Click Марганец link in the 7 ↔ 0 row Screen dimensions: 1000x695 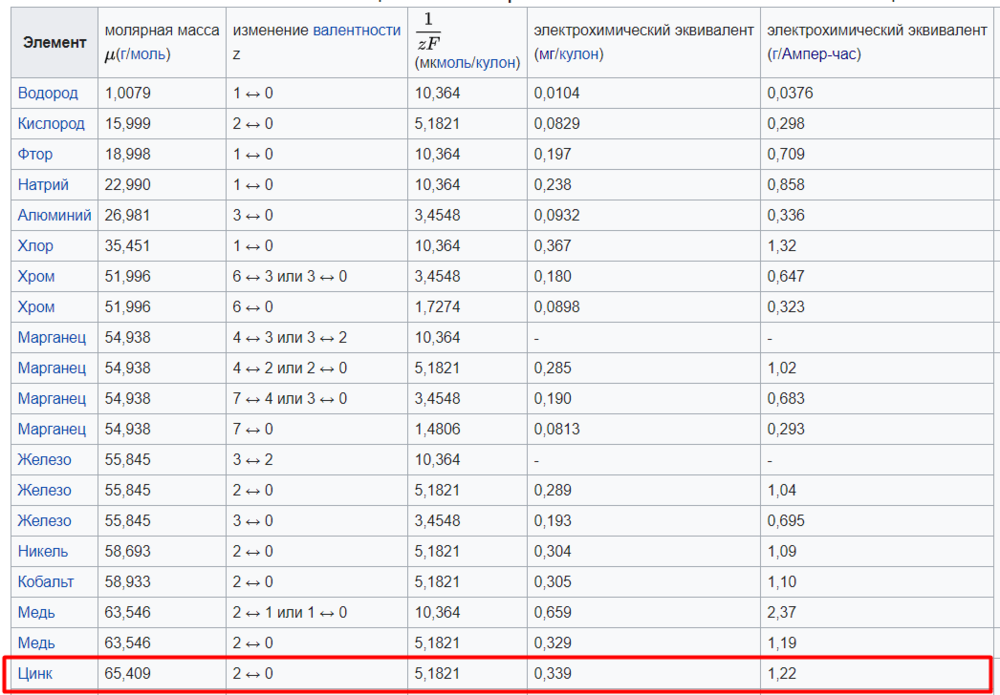tap(51, 429)
